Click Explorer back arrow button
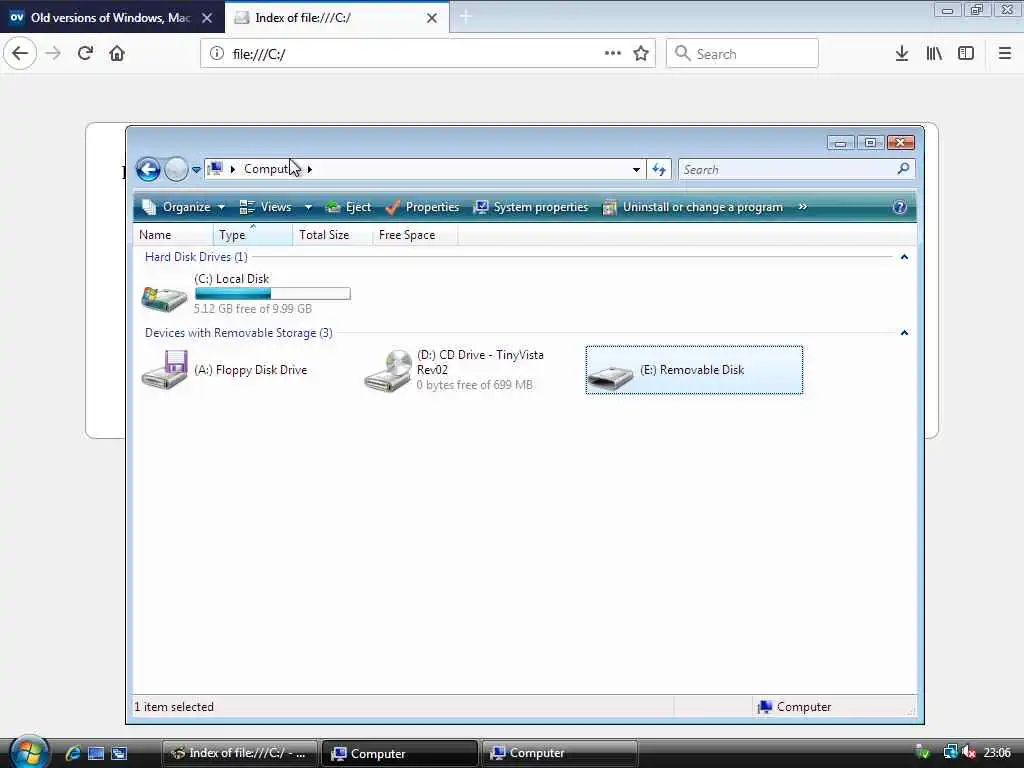Screen dimensions: 1024x768 [148, 170]
